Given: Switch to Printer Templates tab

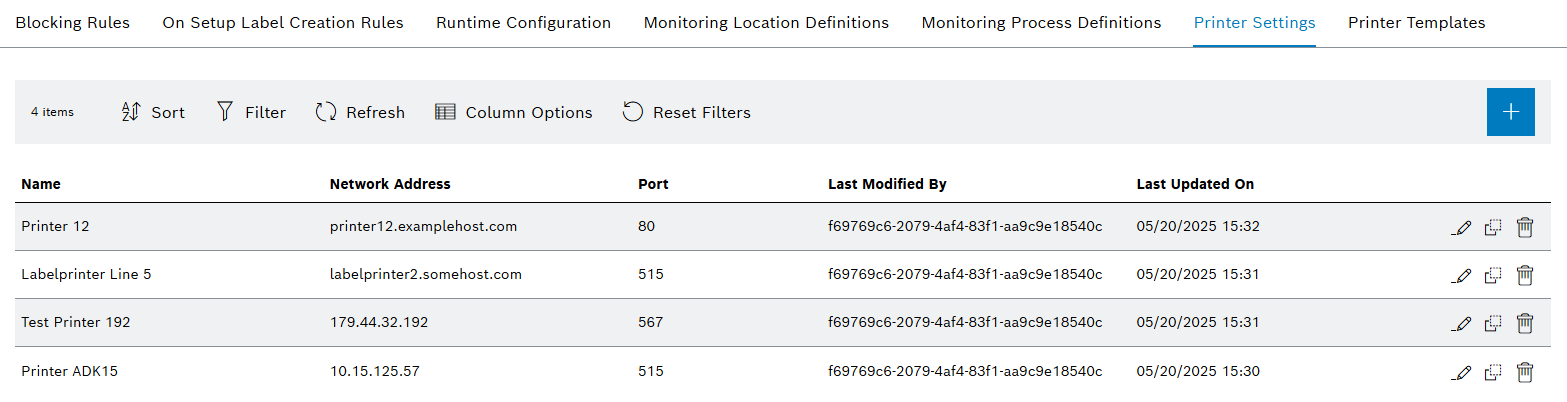Looking at the screenshot, I should [x=1416, y=22].
